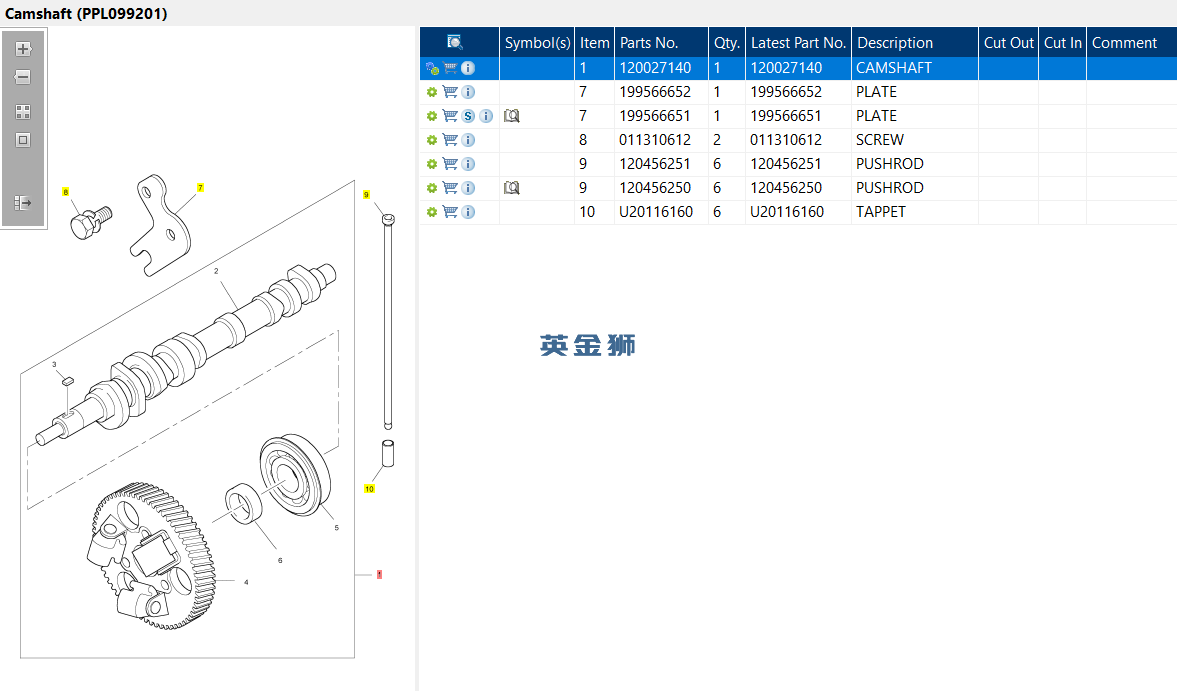This screenshot has width=1177, height=691.
Task: Click the gears icon in CAMSHAFT row
Action: pos(432,68)
